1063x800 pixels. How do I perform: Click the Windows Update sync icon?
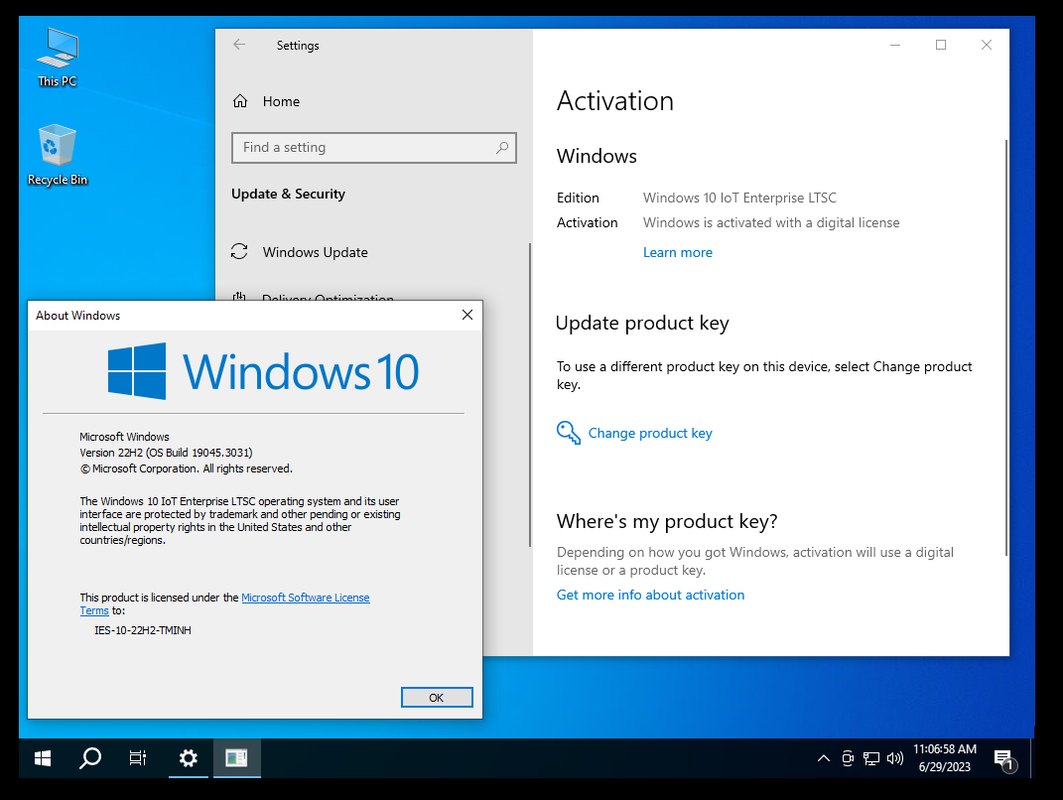click(239, 252)
